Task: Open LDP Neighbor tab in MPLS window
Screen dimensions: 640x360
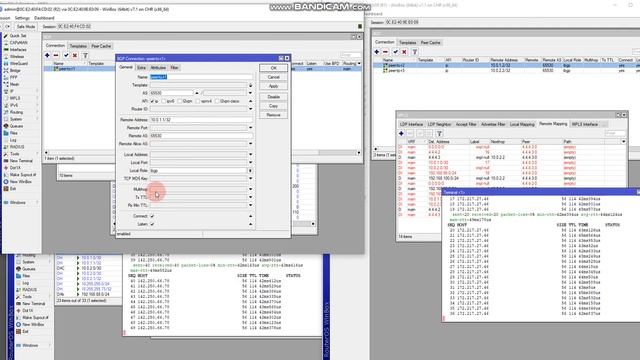Action: click(439, 124)
